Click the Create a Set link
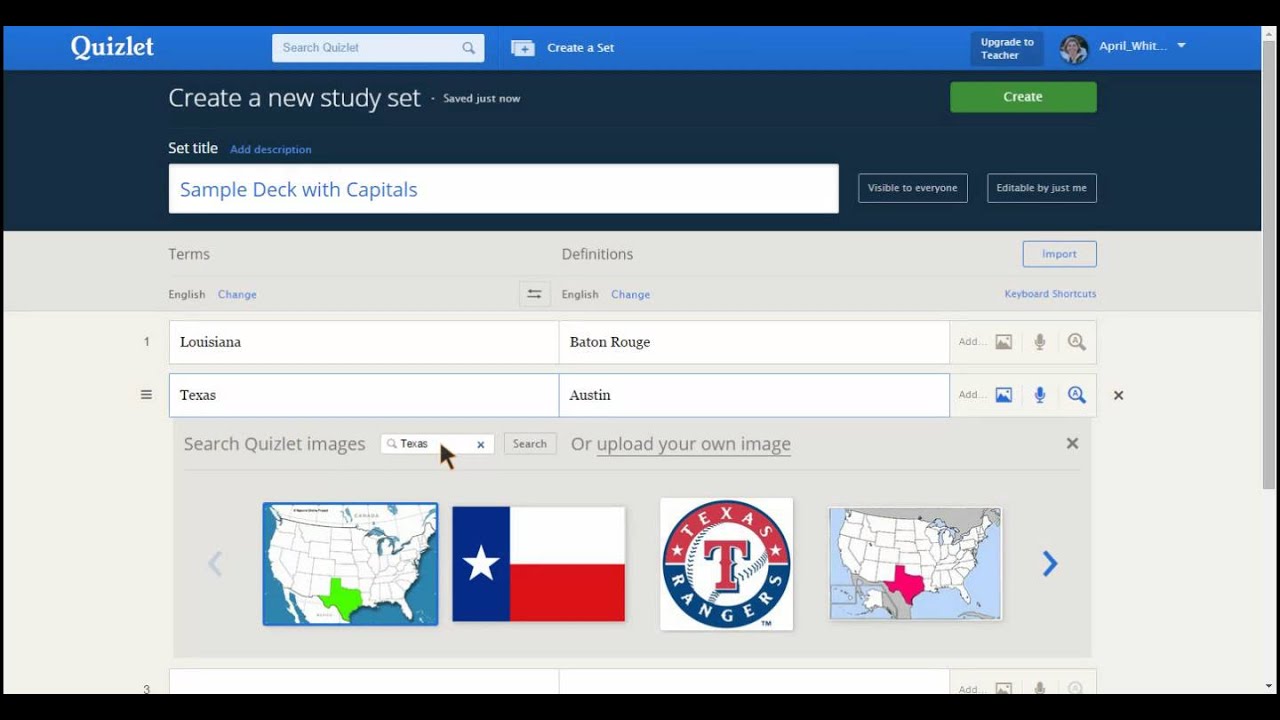This screenshot has height=720, width=1280. click(581, 48)
